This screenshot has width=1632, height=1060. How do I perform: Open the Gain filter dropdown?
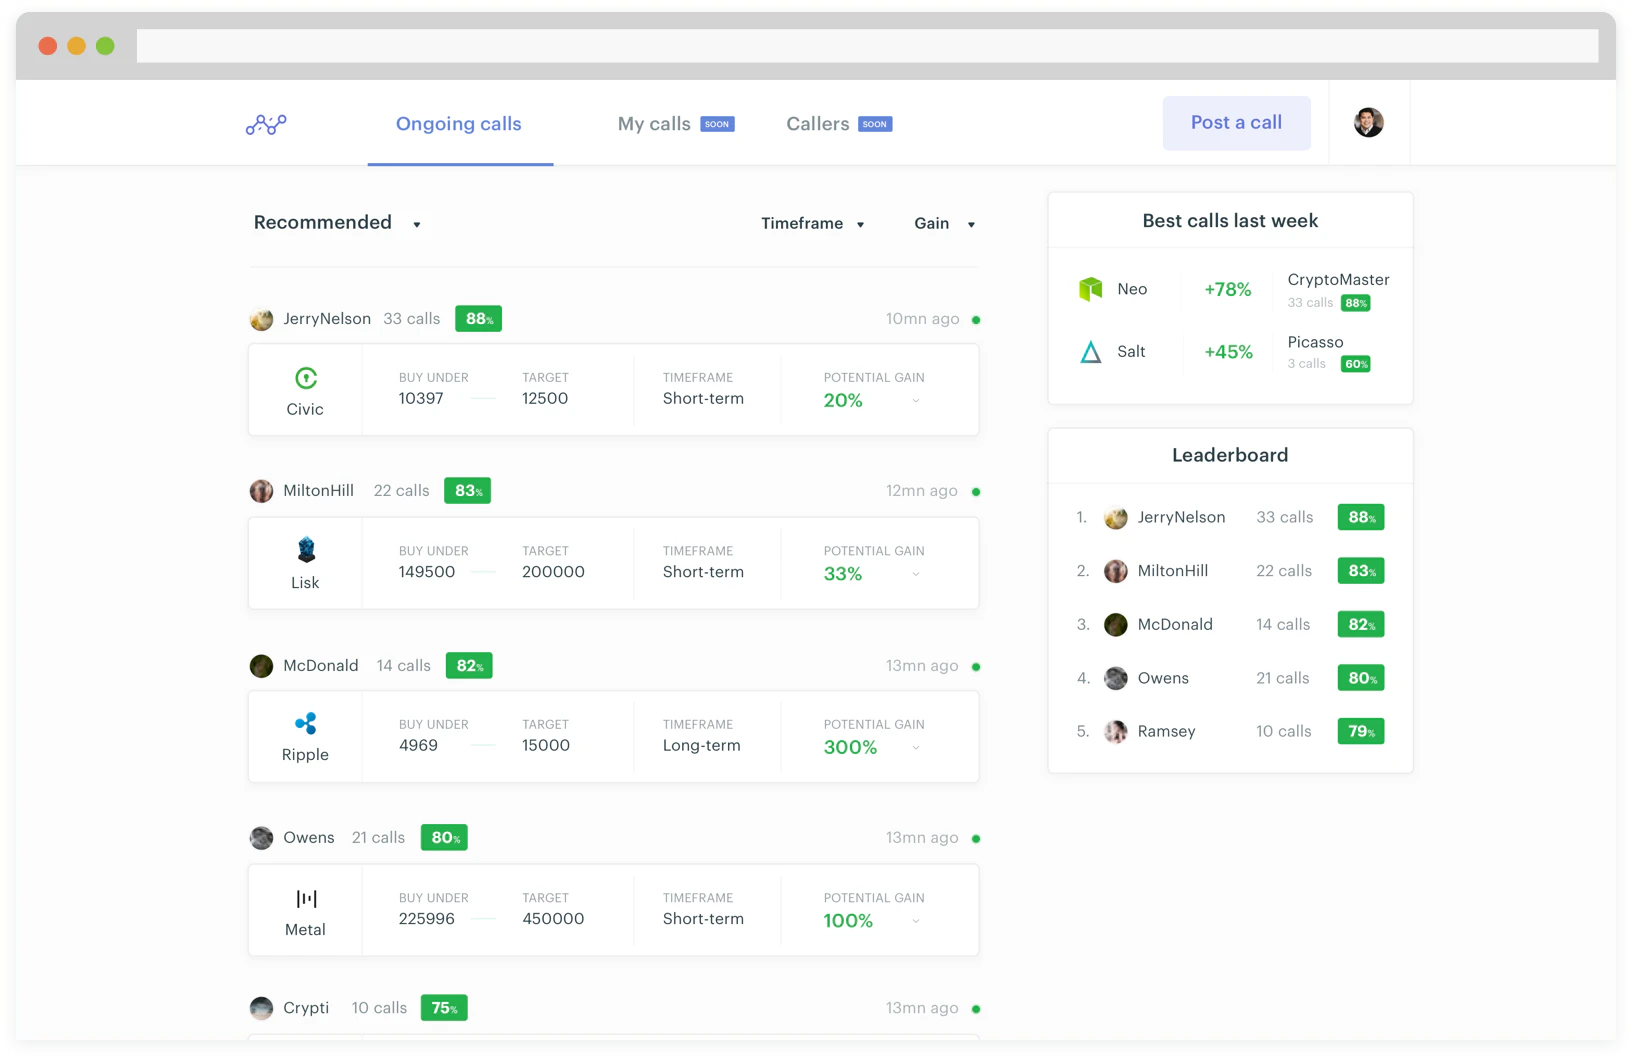(944, 224)
